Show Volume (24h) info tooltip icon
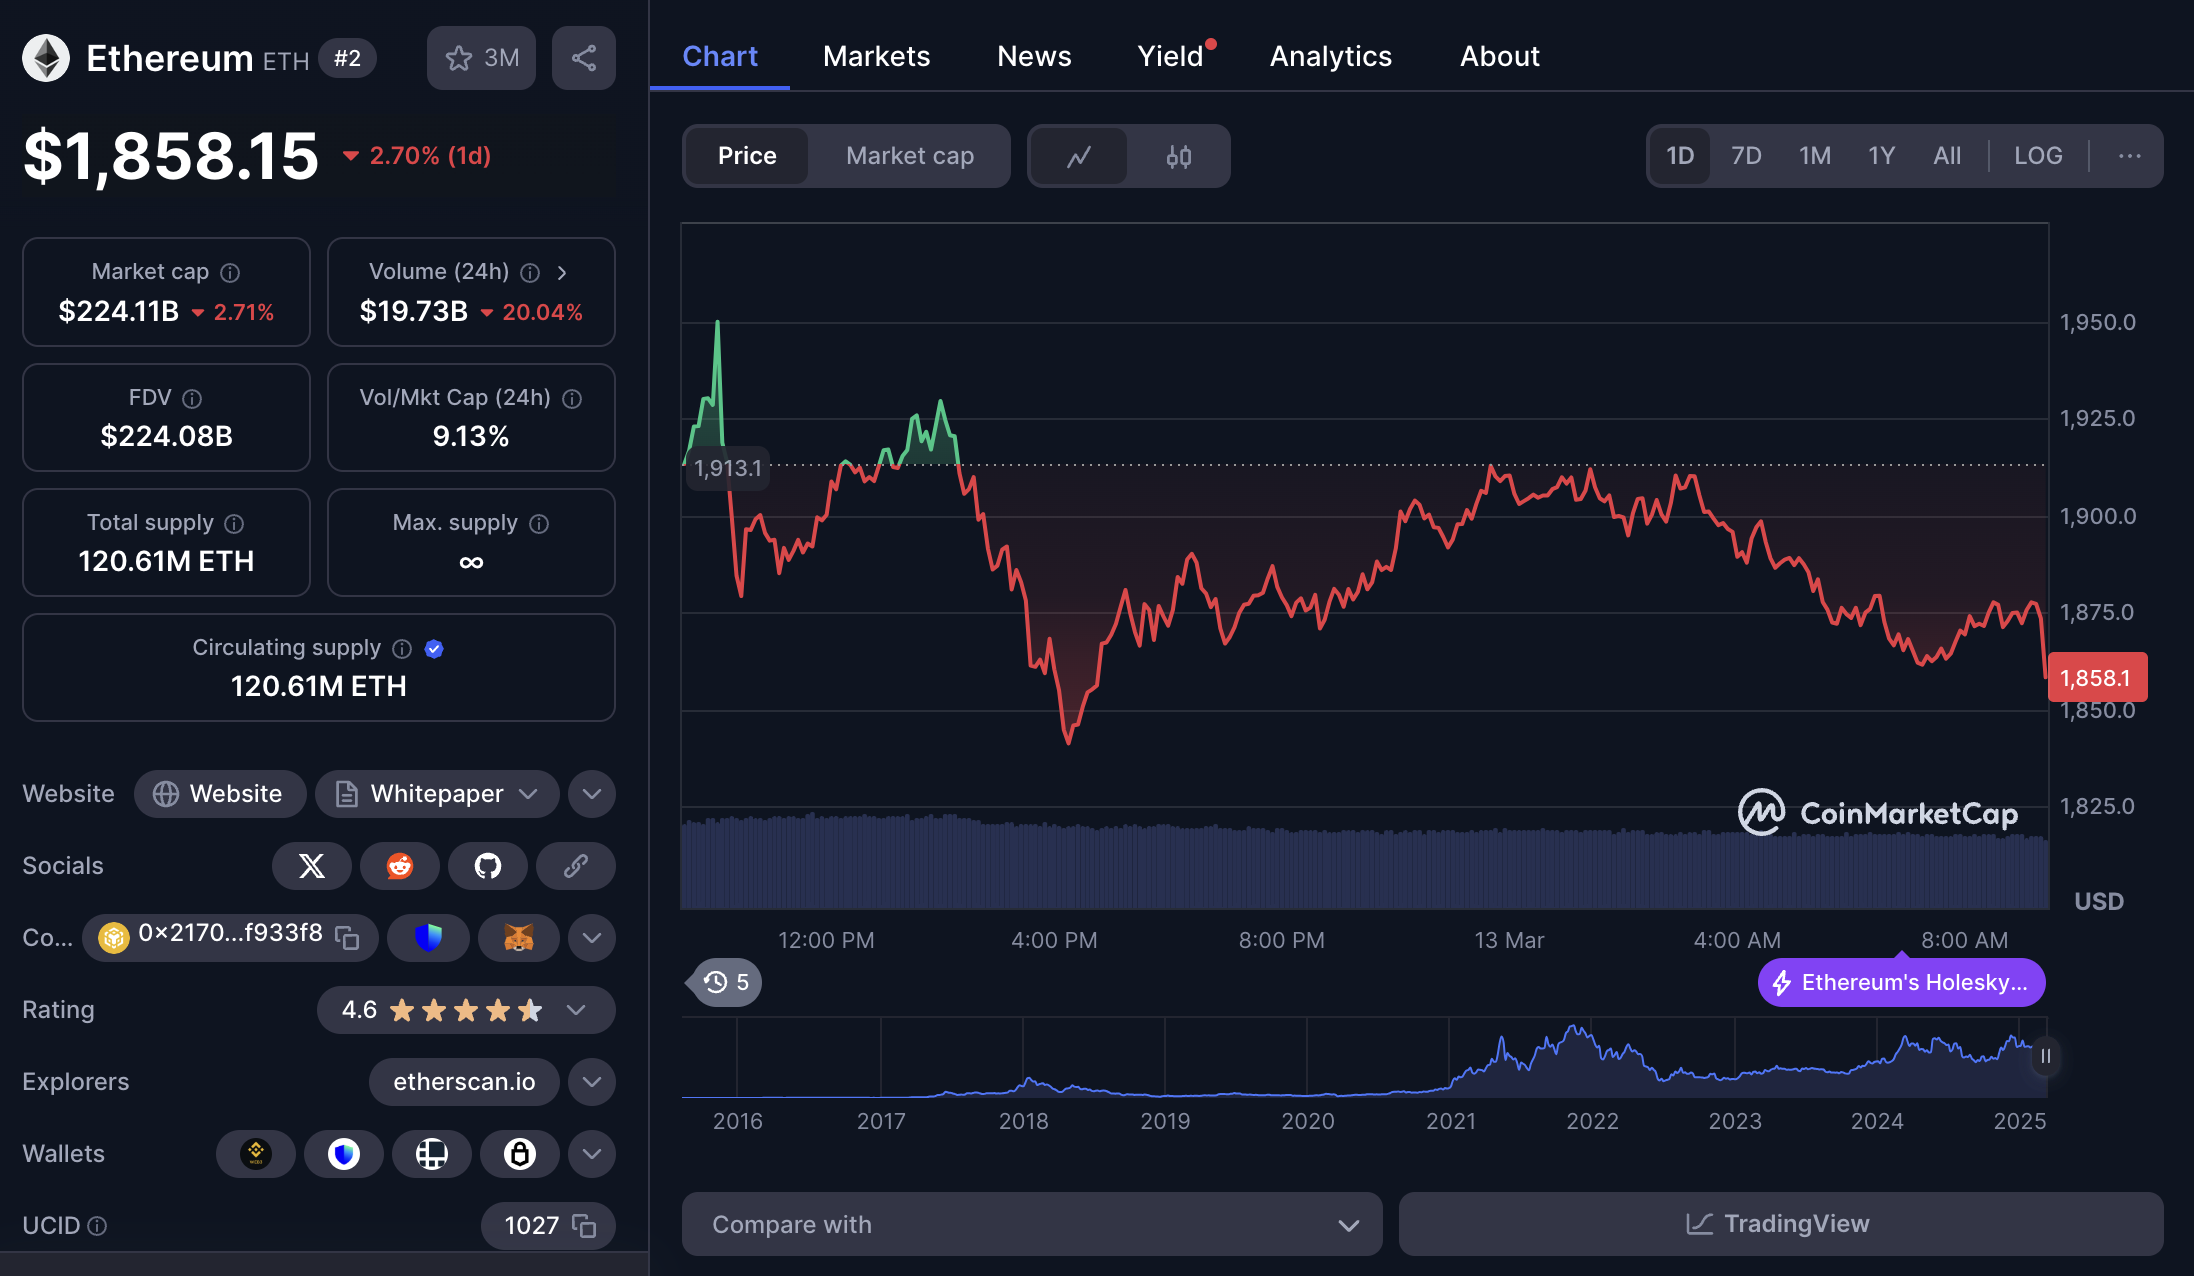Viewport: 2194px width, 1276px height. (531, 273)
